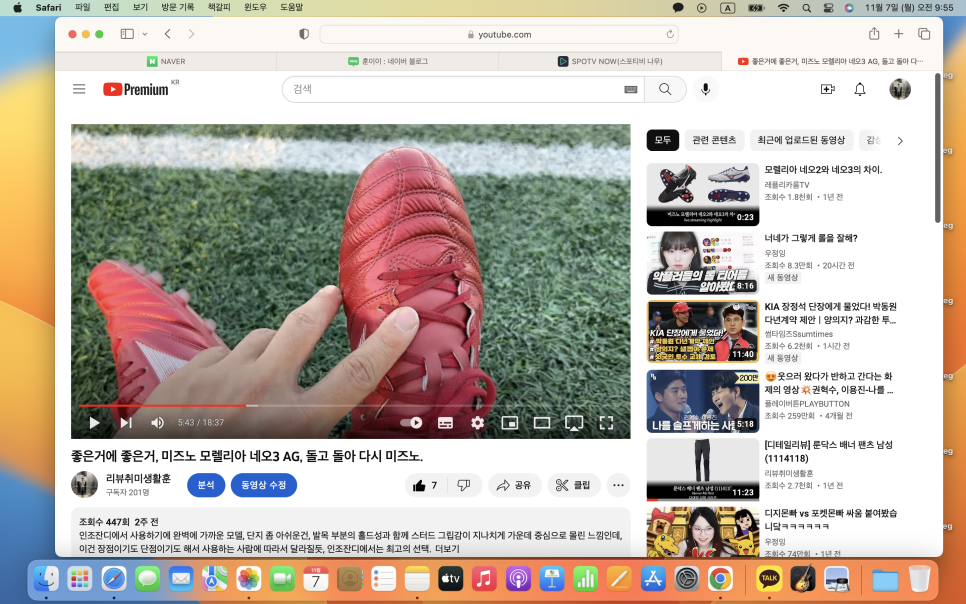Show the Safari tab overview
Screen dimensions: 966x604
924,34
